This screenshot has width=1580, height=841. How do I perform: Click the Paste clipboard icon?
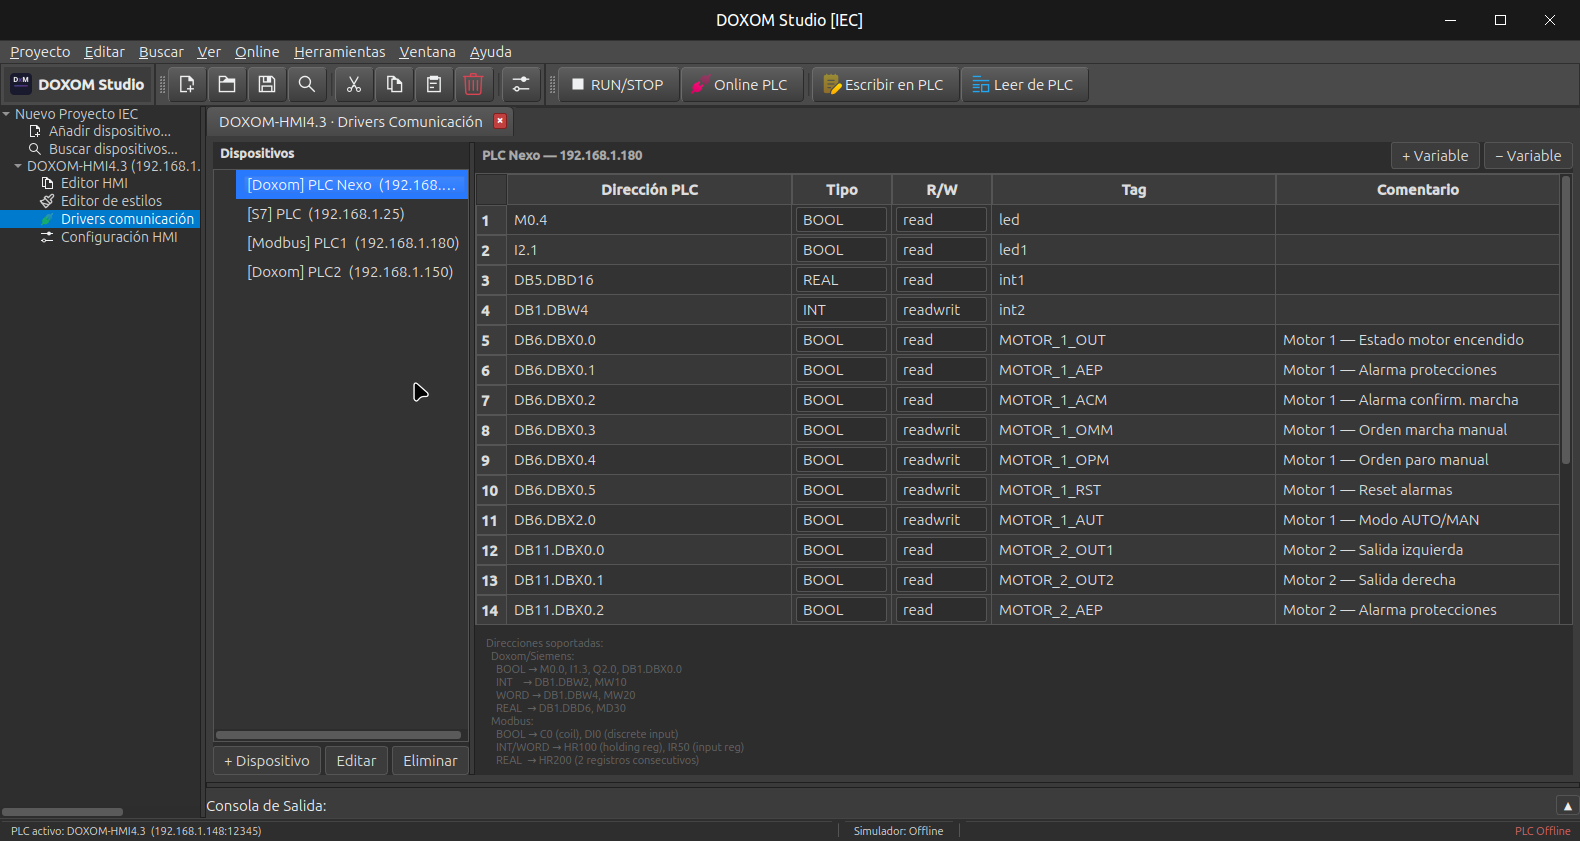point(434,85)
